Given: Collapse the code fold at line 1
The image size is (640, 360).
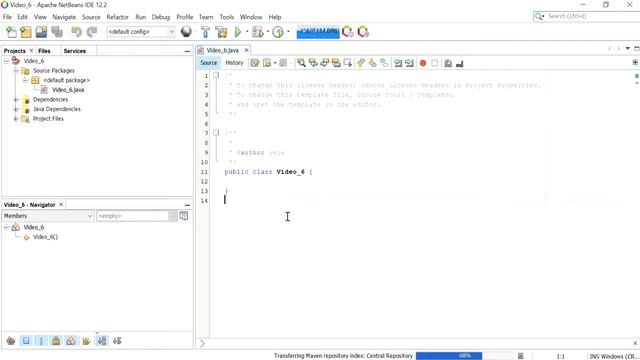Looking at the screenshot, I should tap(216, 75).
